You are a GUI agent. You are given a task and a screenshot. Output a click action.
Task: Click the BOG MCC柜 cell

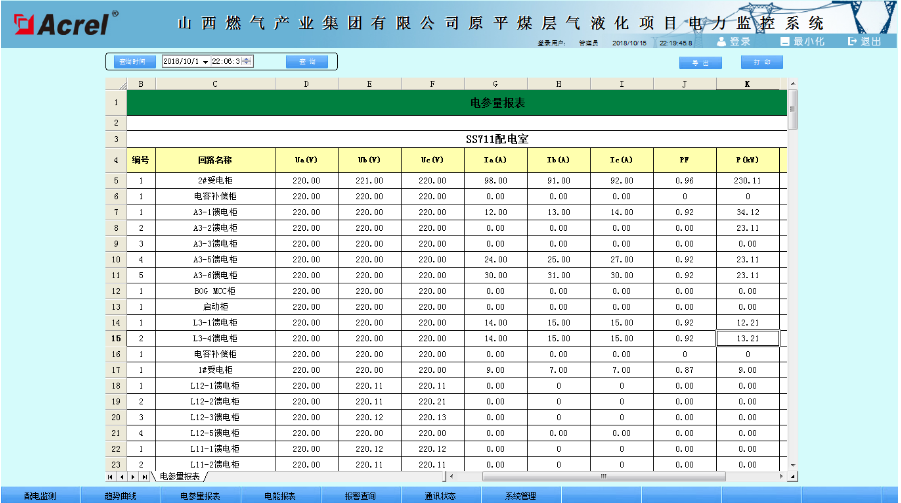pos(215,291)
